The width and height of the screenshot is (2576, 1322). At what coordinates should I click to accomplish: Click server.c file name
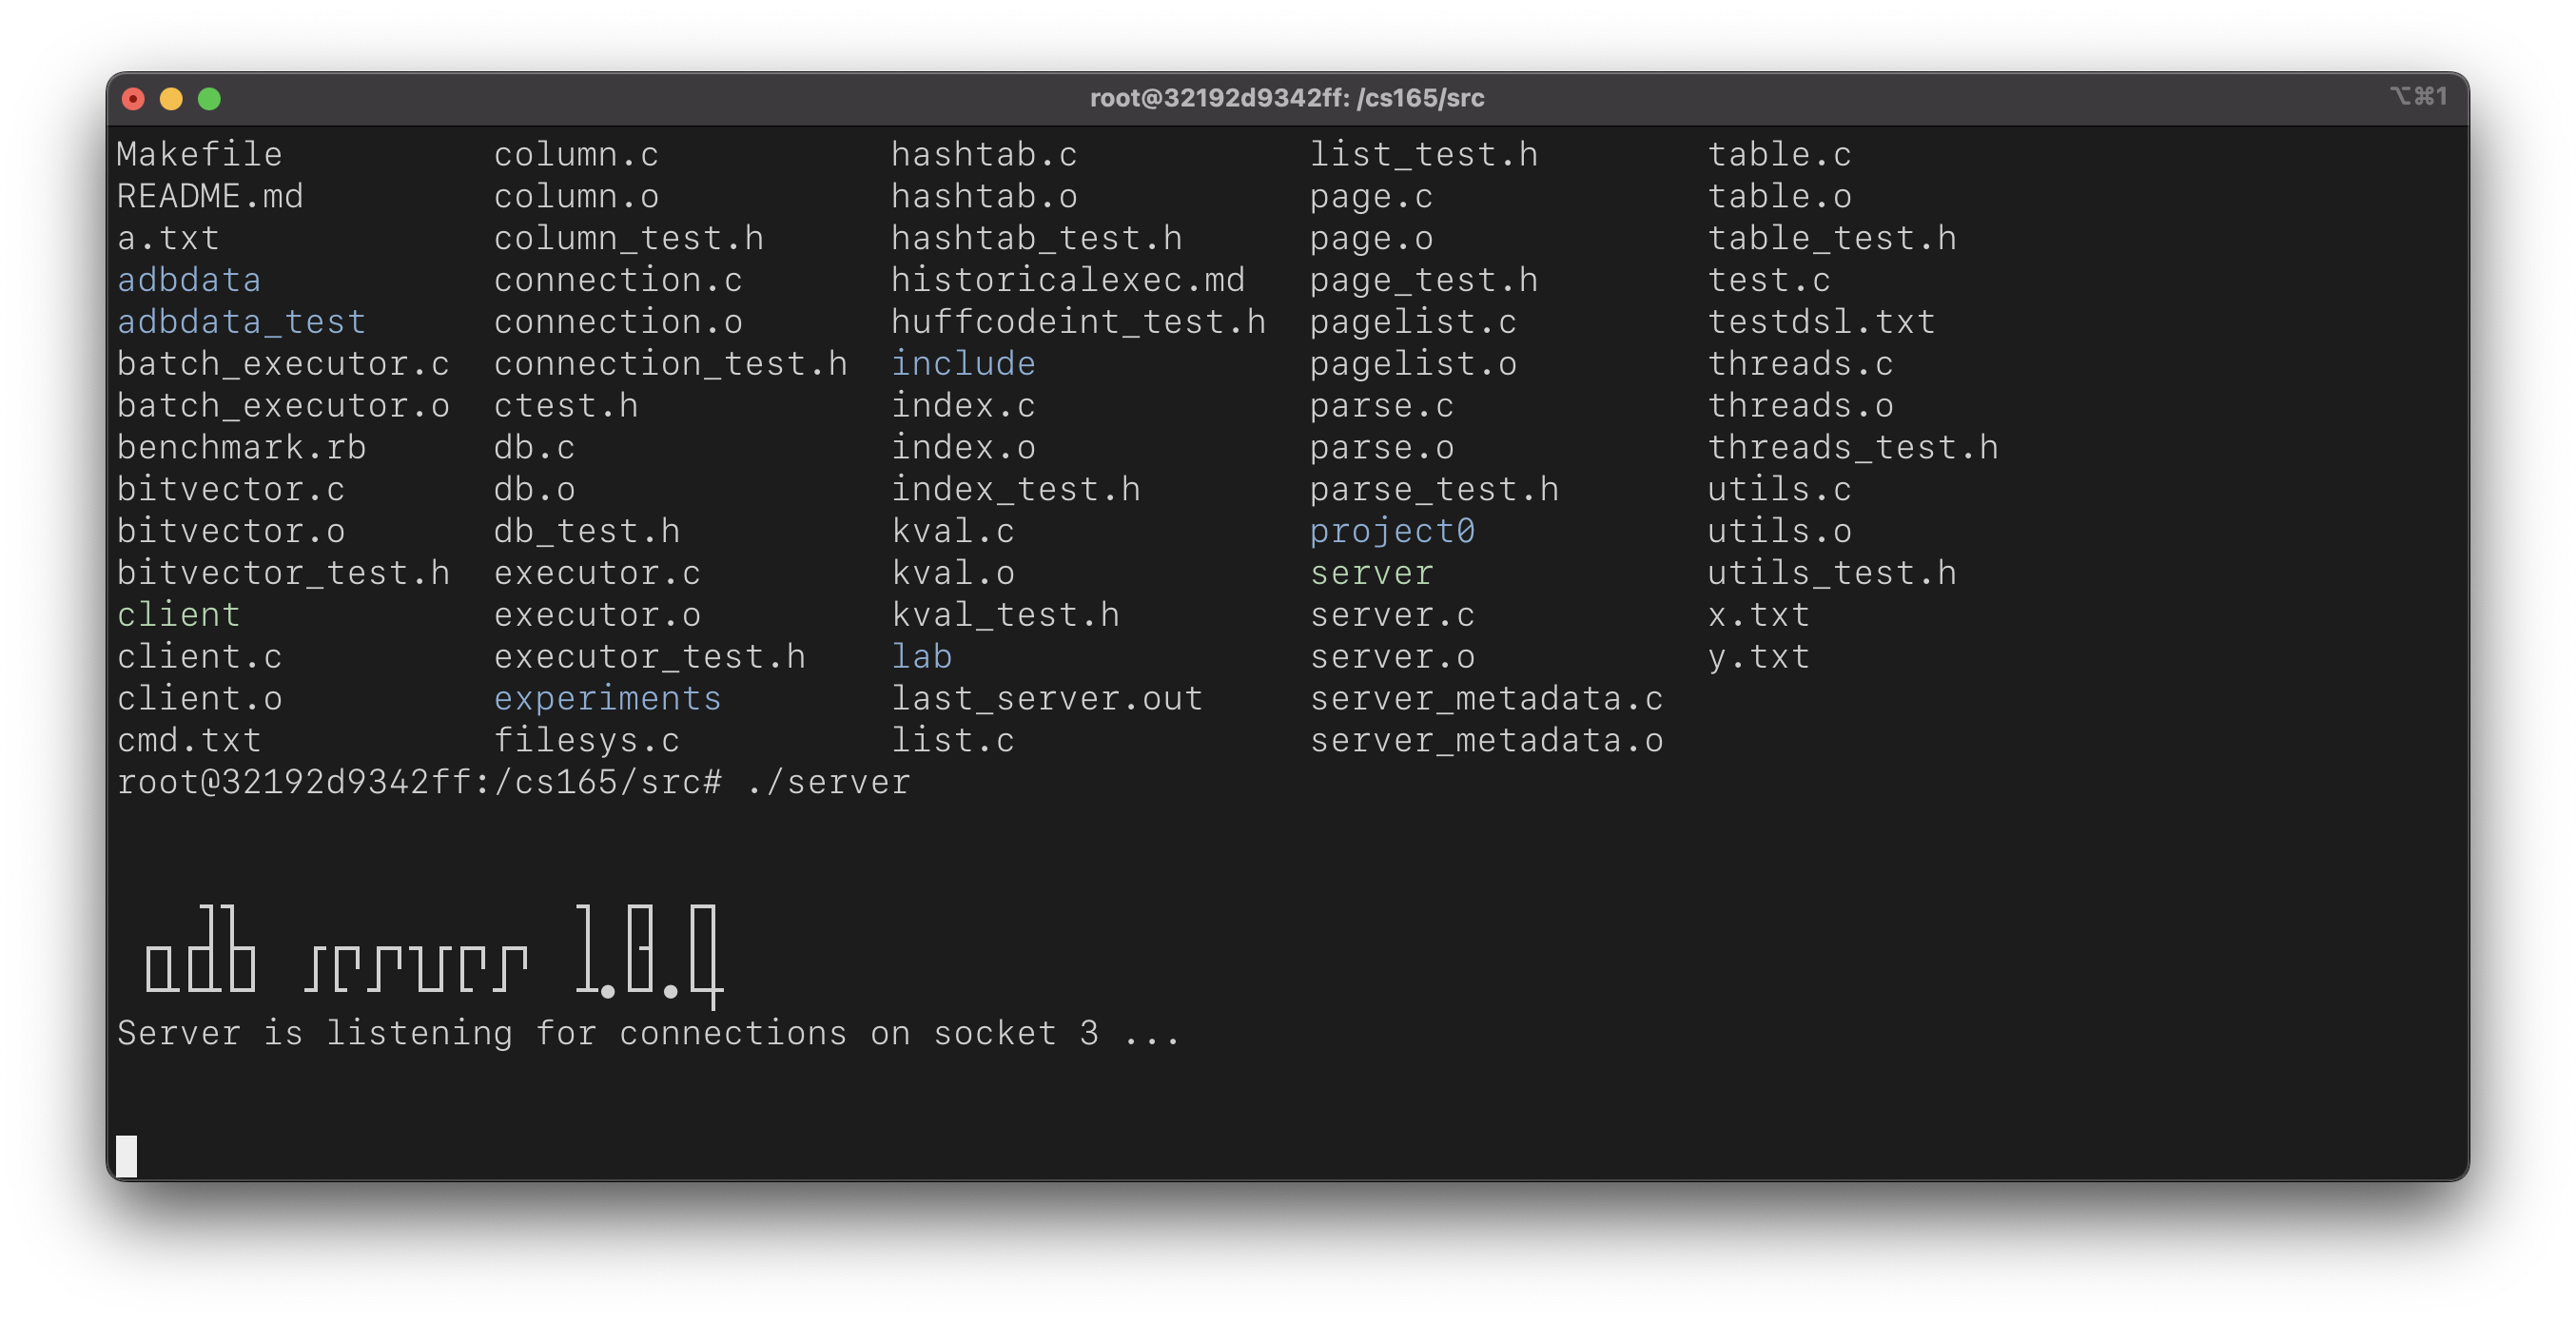1392,615
